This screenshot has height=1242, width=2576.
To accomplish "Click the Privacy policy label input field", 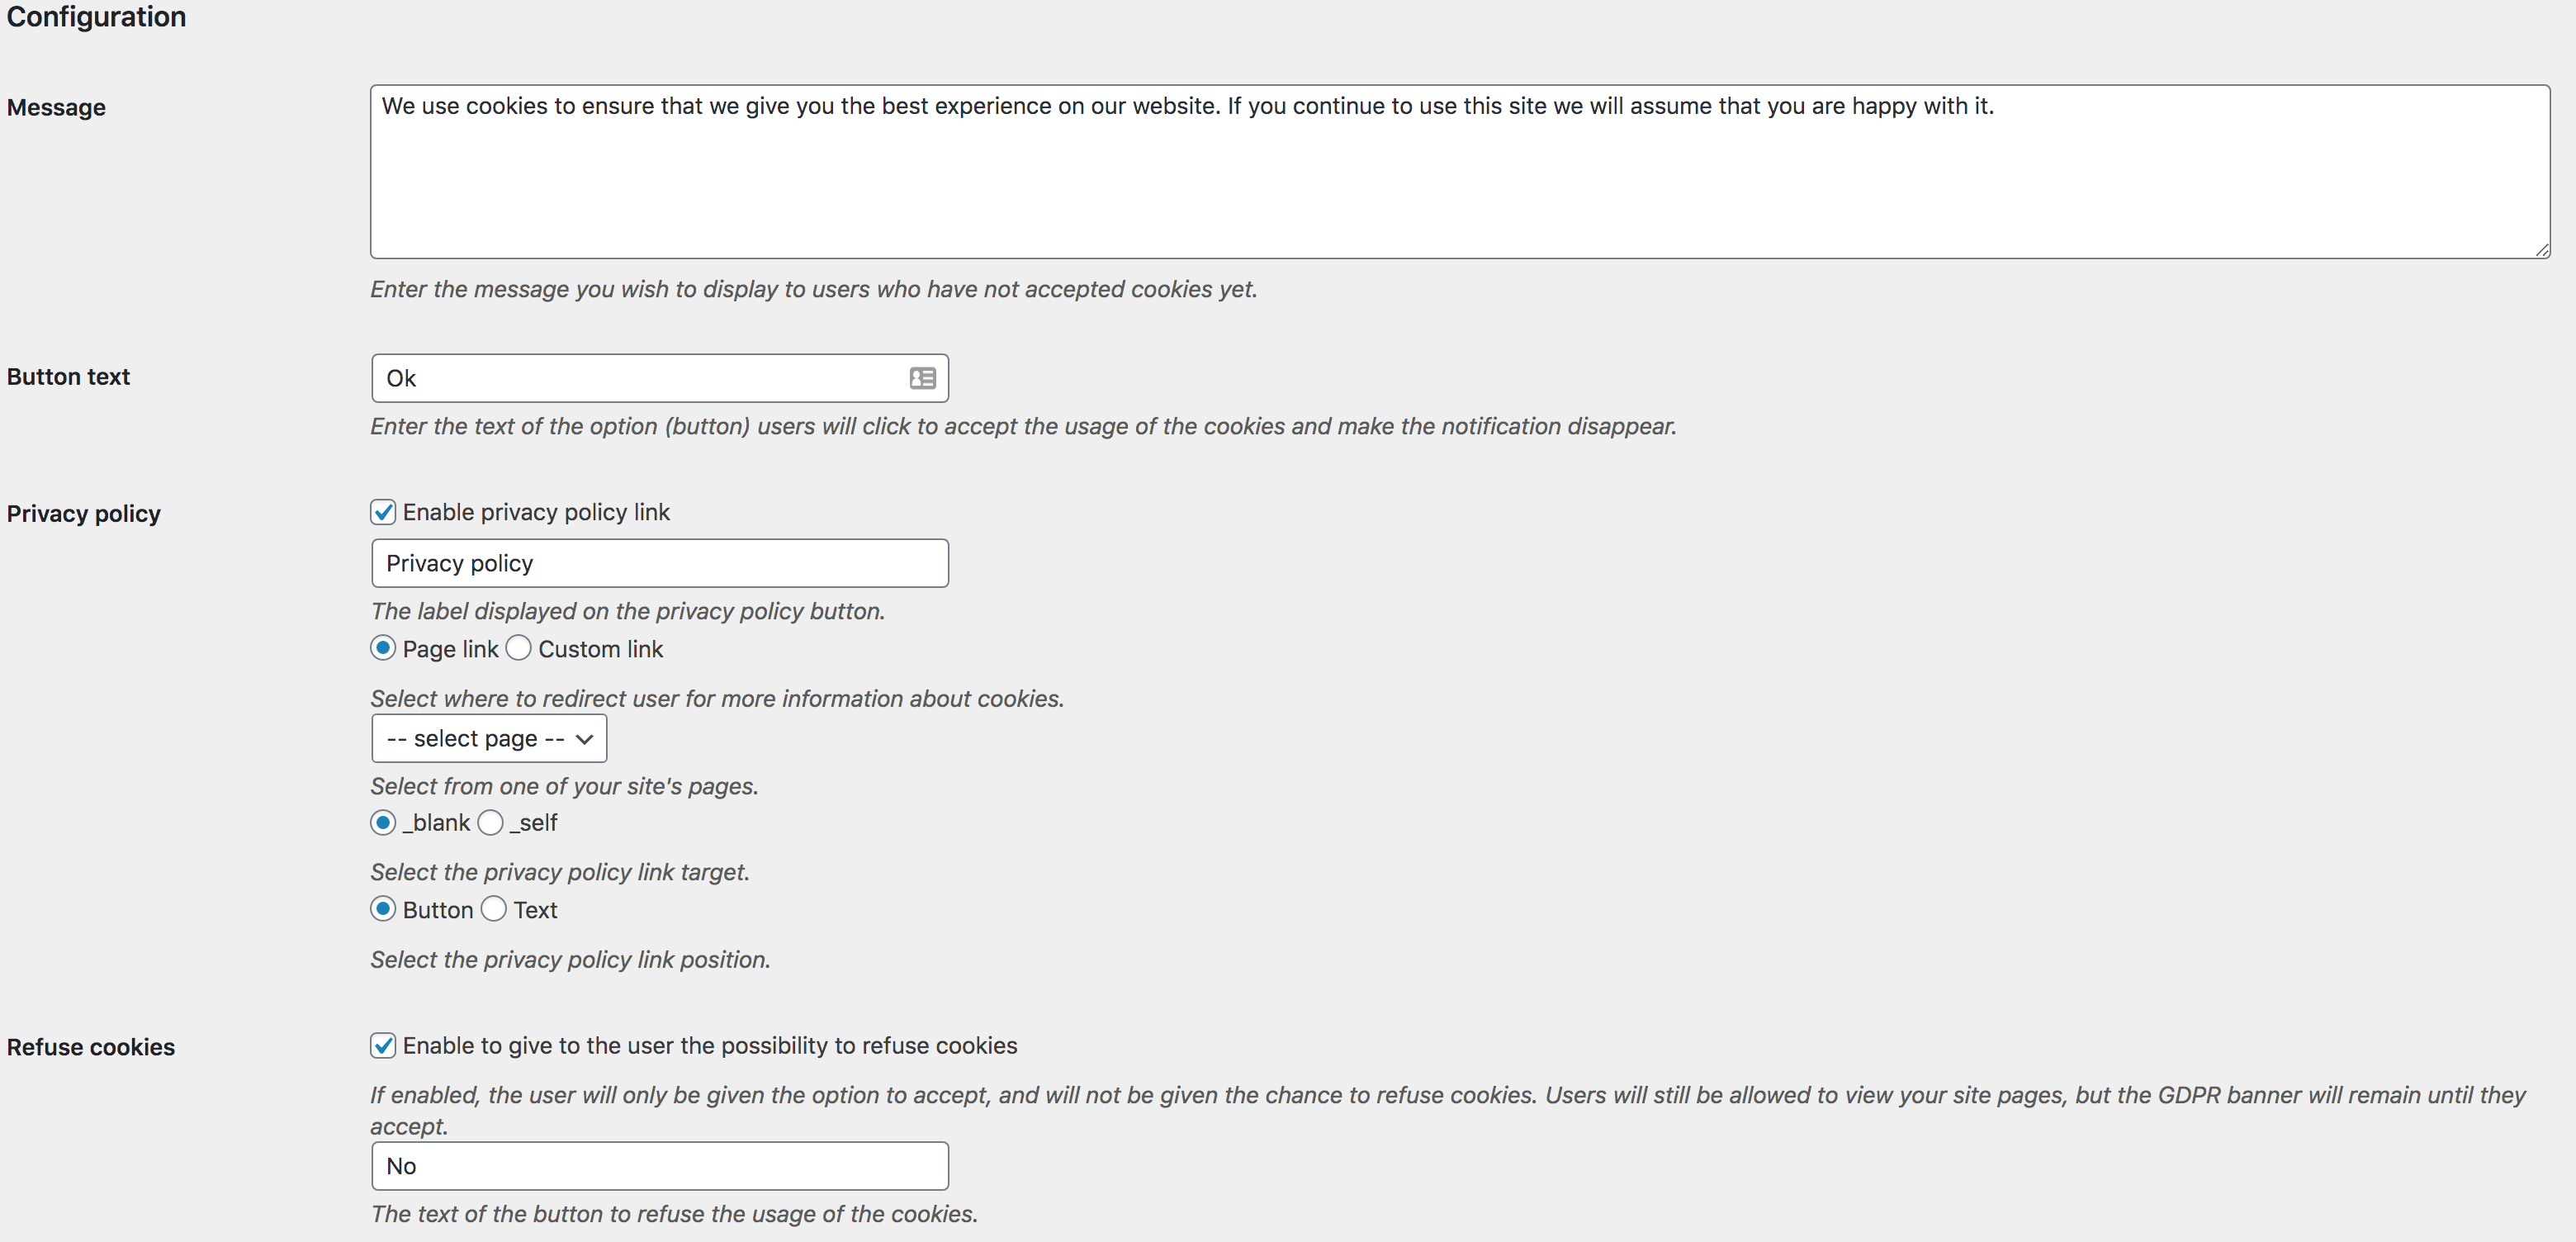I will coord(660,563).
